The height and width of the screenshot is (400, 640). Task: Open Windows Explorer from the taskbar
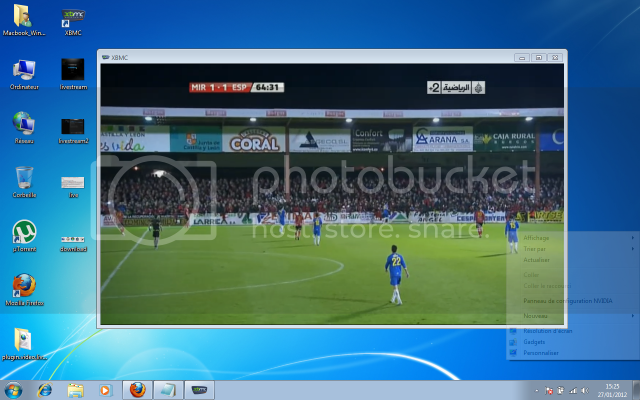point(75,390)
